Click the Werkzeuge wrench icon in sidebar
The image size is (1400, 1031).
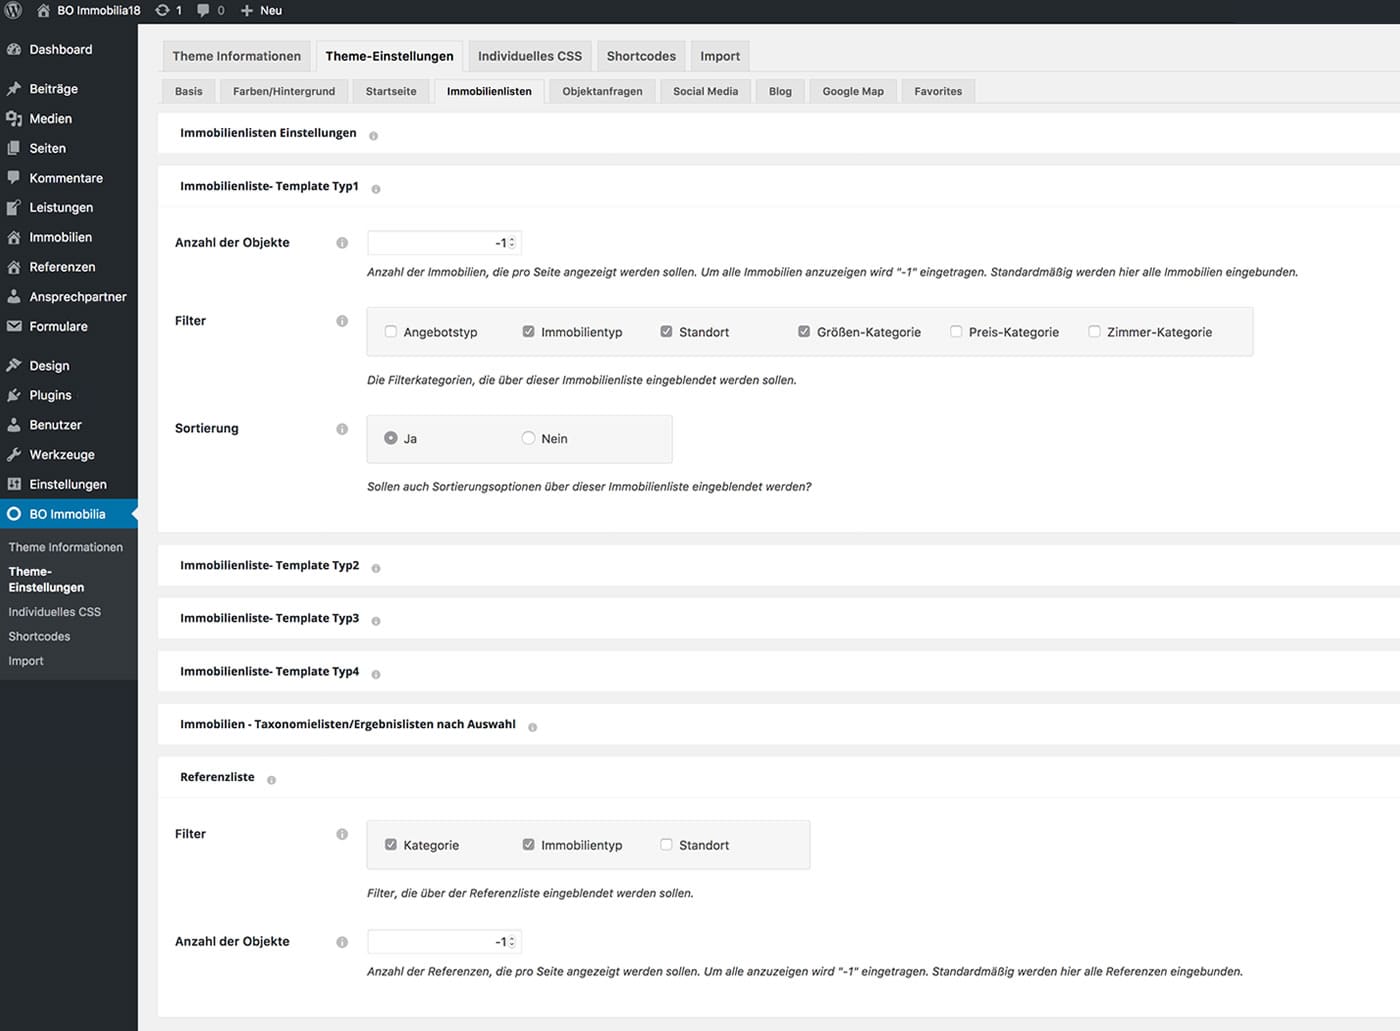[14, 454]
